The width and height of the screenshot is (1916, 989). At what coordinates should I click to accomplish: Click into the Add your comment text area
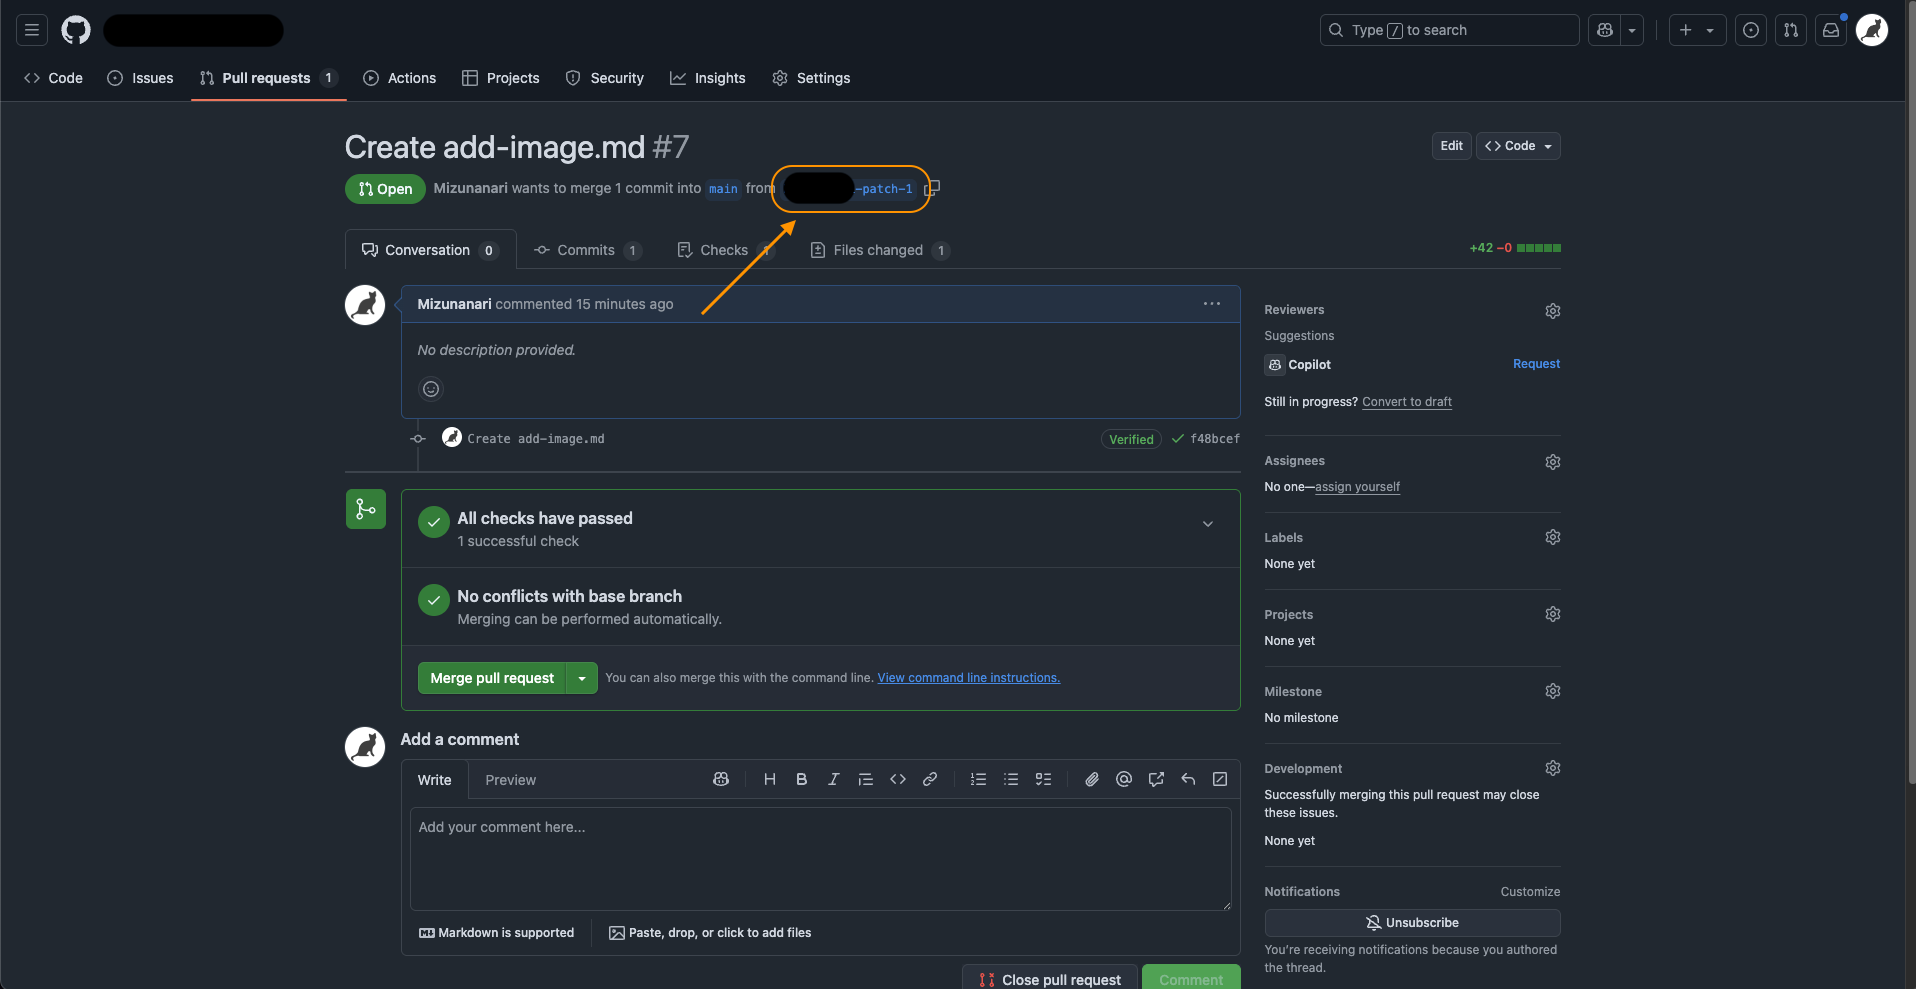[x=820, y=858]
